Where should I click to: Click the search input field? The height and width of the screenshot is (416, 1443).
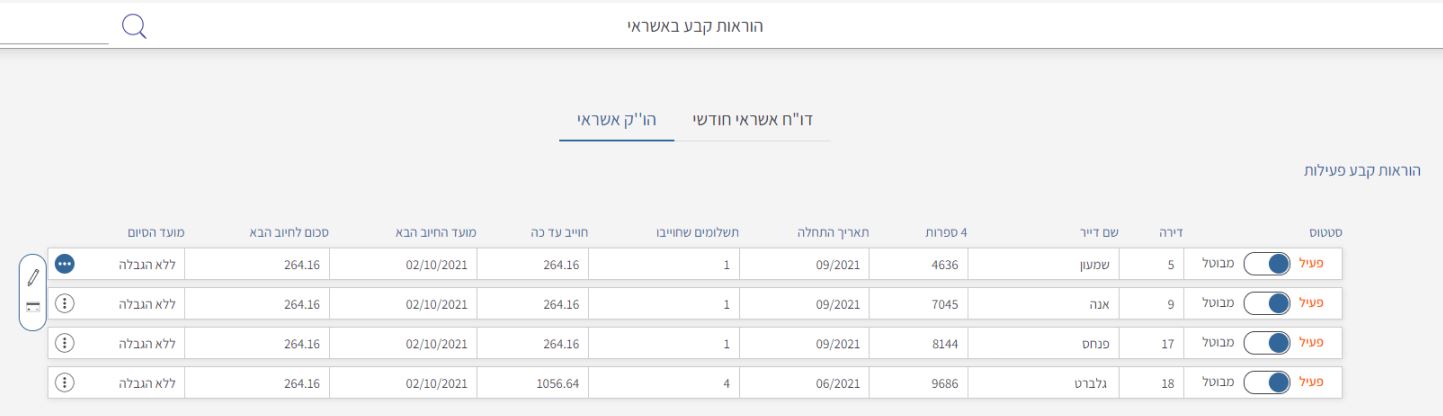click(x=53, y=28)
